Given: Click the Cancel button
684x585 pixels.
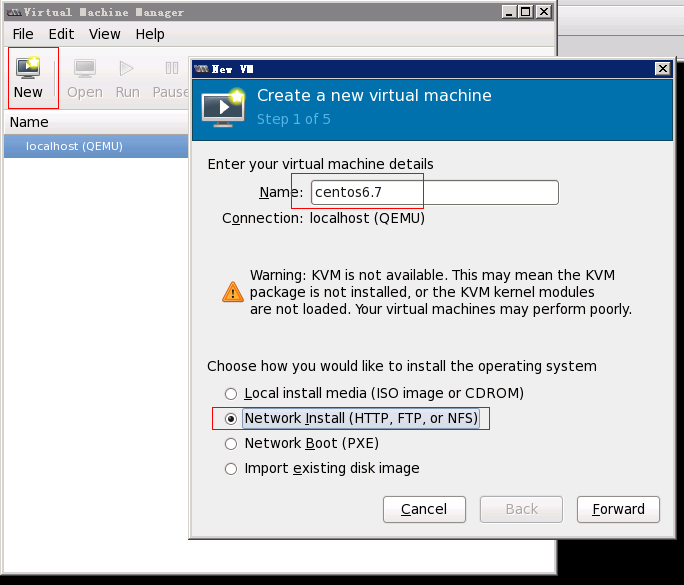Looking at the screenshot, I should [424, 509].
